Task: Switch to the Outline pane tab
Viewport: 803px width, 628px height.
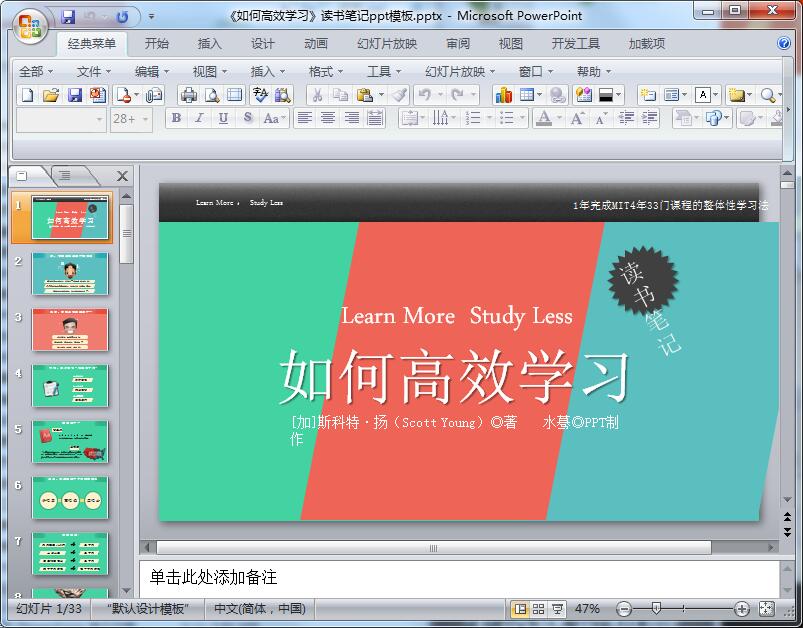Action: coord(66,176)
